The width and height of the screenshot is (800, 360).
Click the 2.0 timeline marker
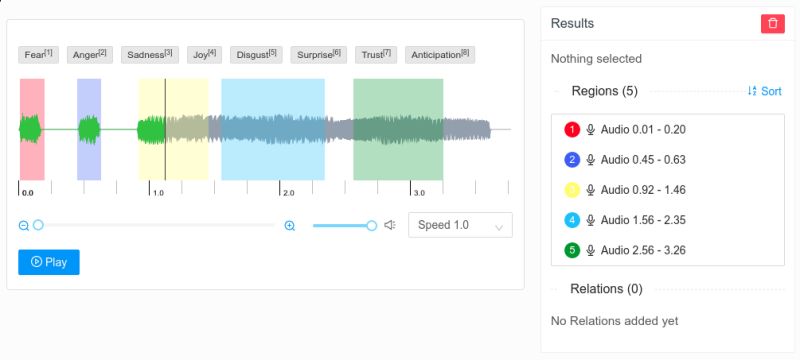pyautogui.click(x=289, y=193)
